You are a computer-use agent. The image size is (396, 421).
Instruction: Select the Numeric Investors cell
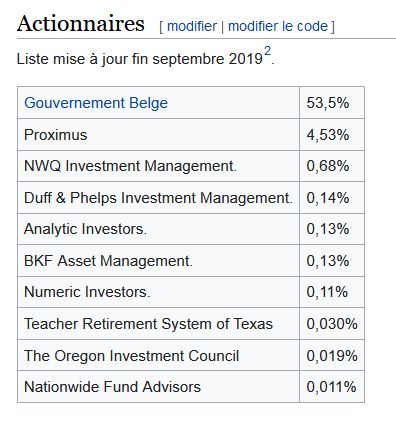pos(158,292)
